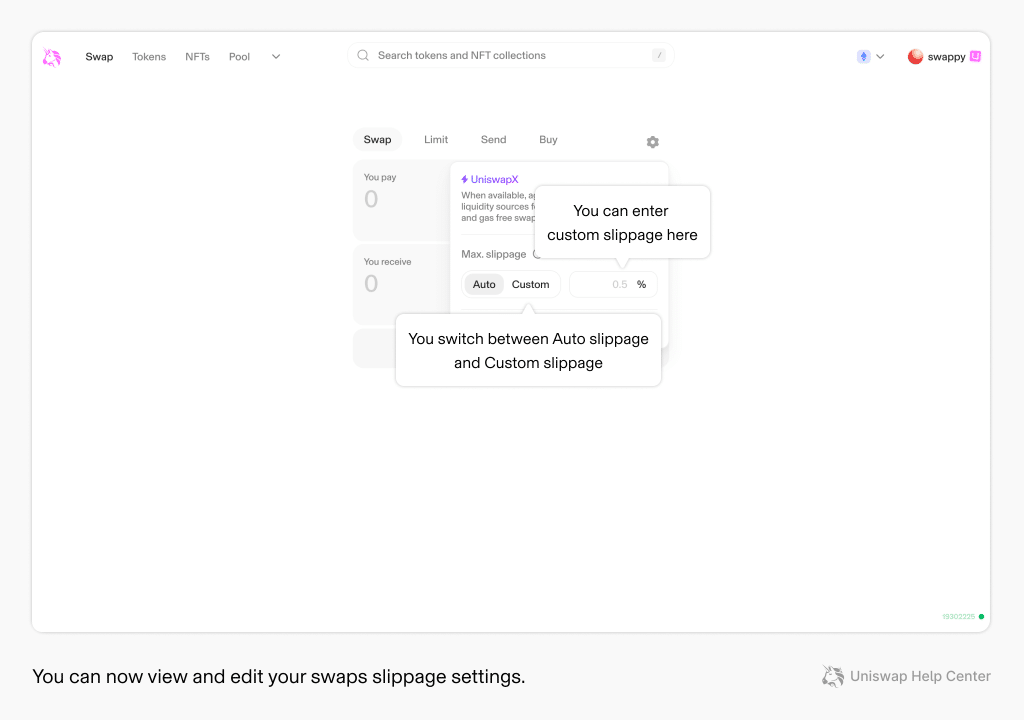Screen dimensions: 1024x720
Task: Open NFTs in the top navigation
Action: pyautogui.click(x=197, y=57)
